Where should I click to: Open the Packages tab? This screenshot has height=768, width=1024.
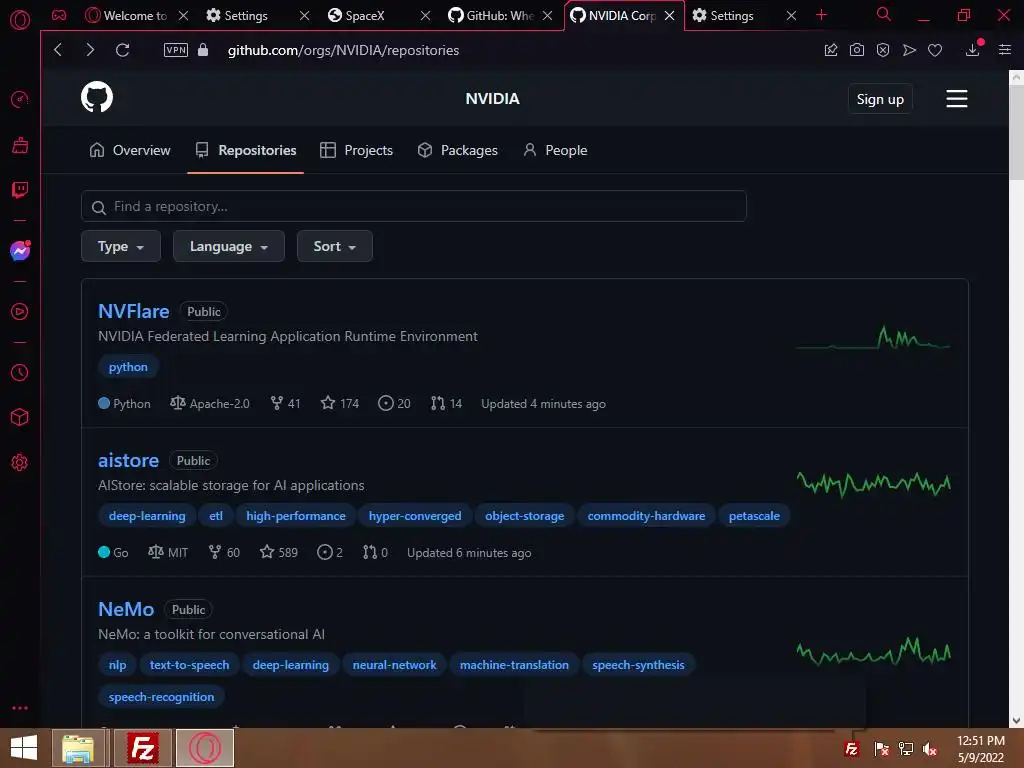tap(458, 150)
